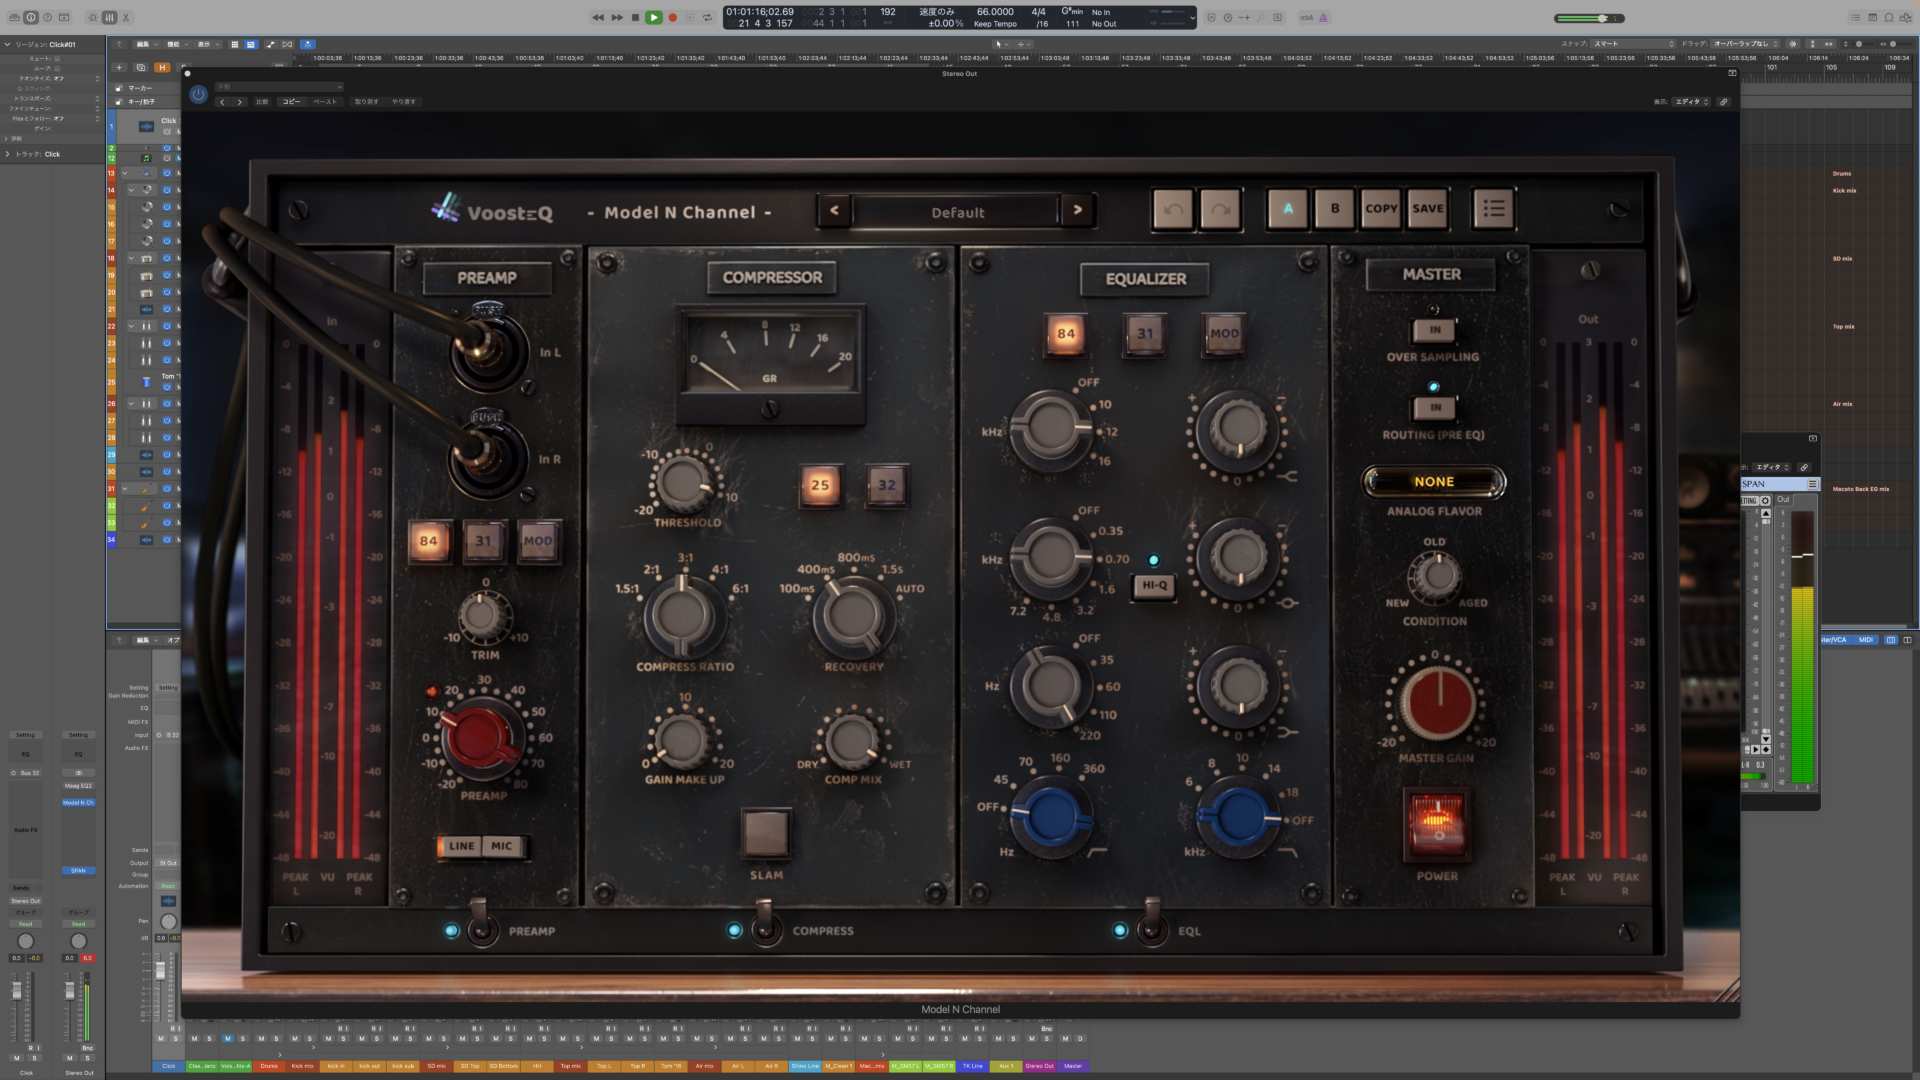Screen dimensions: 1920x1080
Task: Toggle the COMPRESS section switch
Action: pos(766,924)
